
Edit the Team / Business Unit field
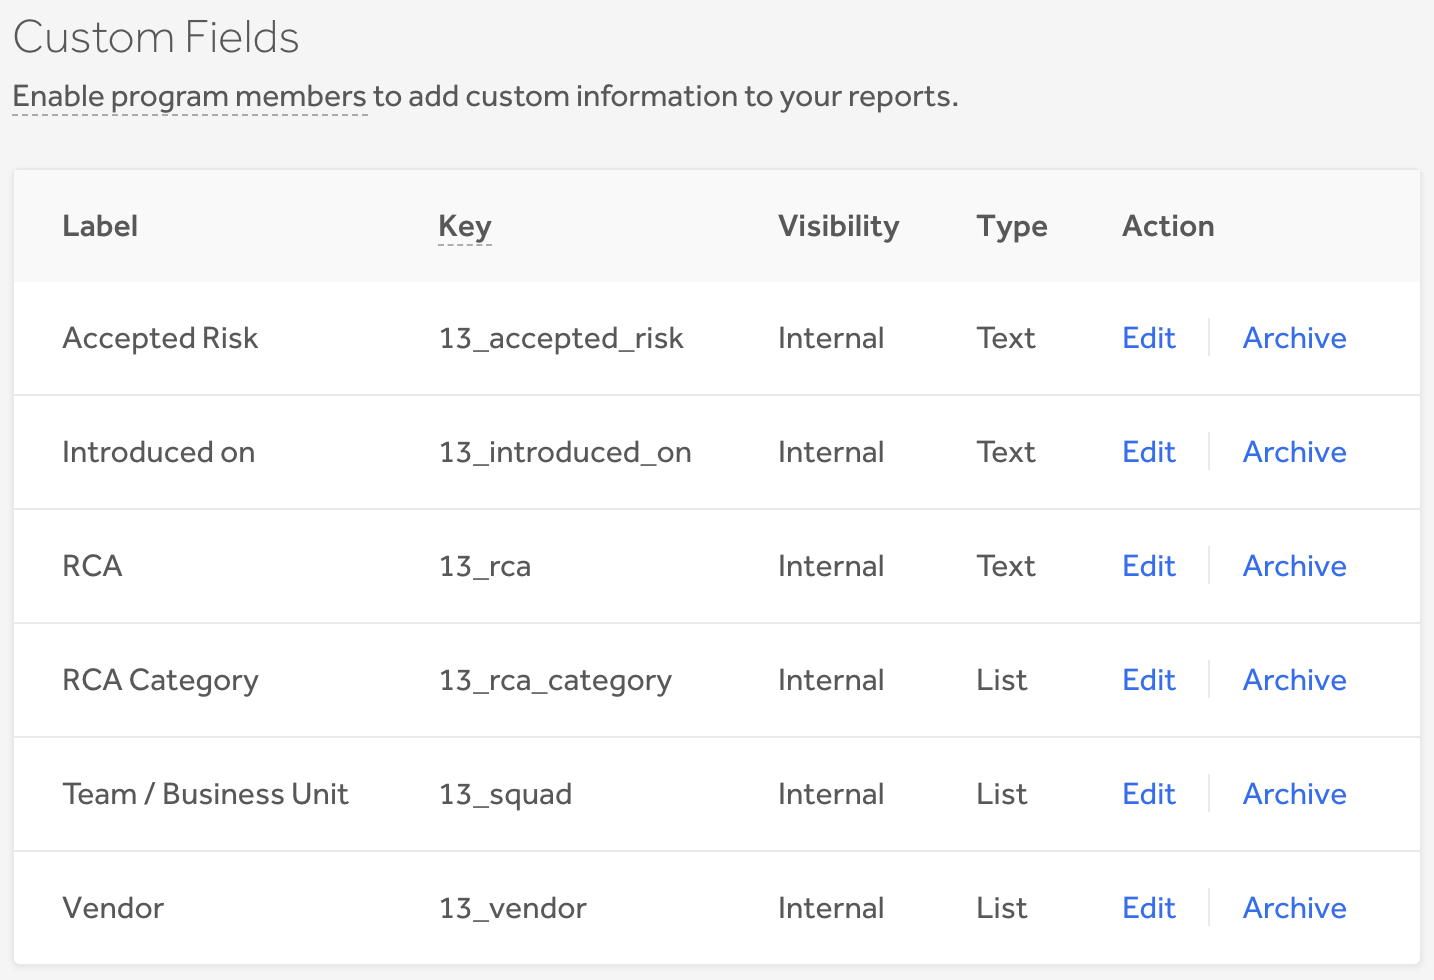(x=1148, y=794)
